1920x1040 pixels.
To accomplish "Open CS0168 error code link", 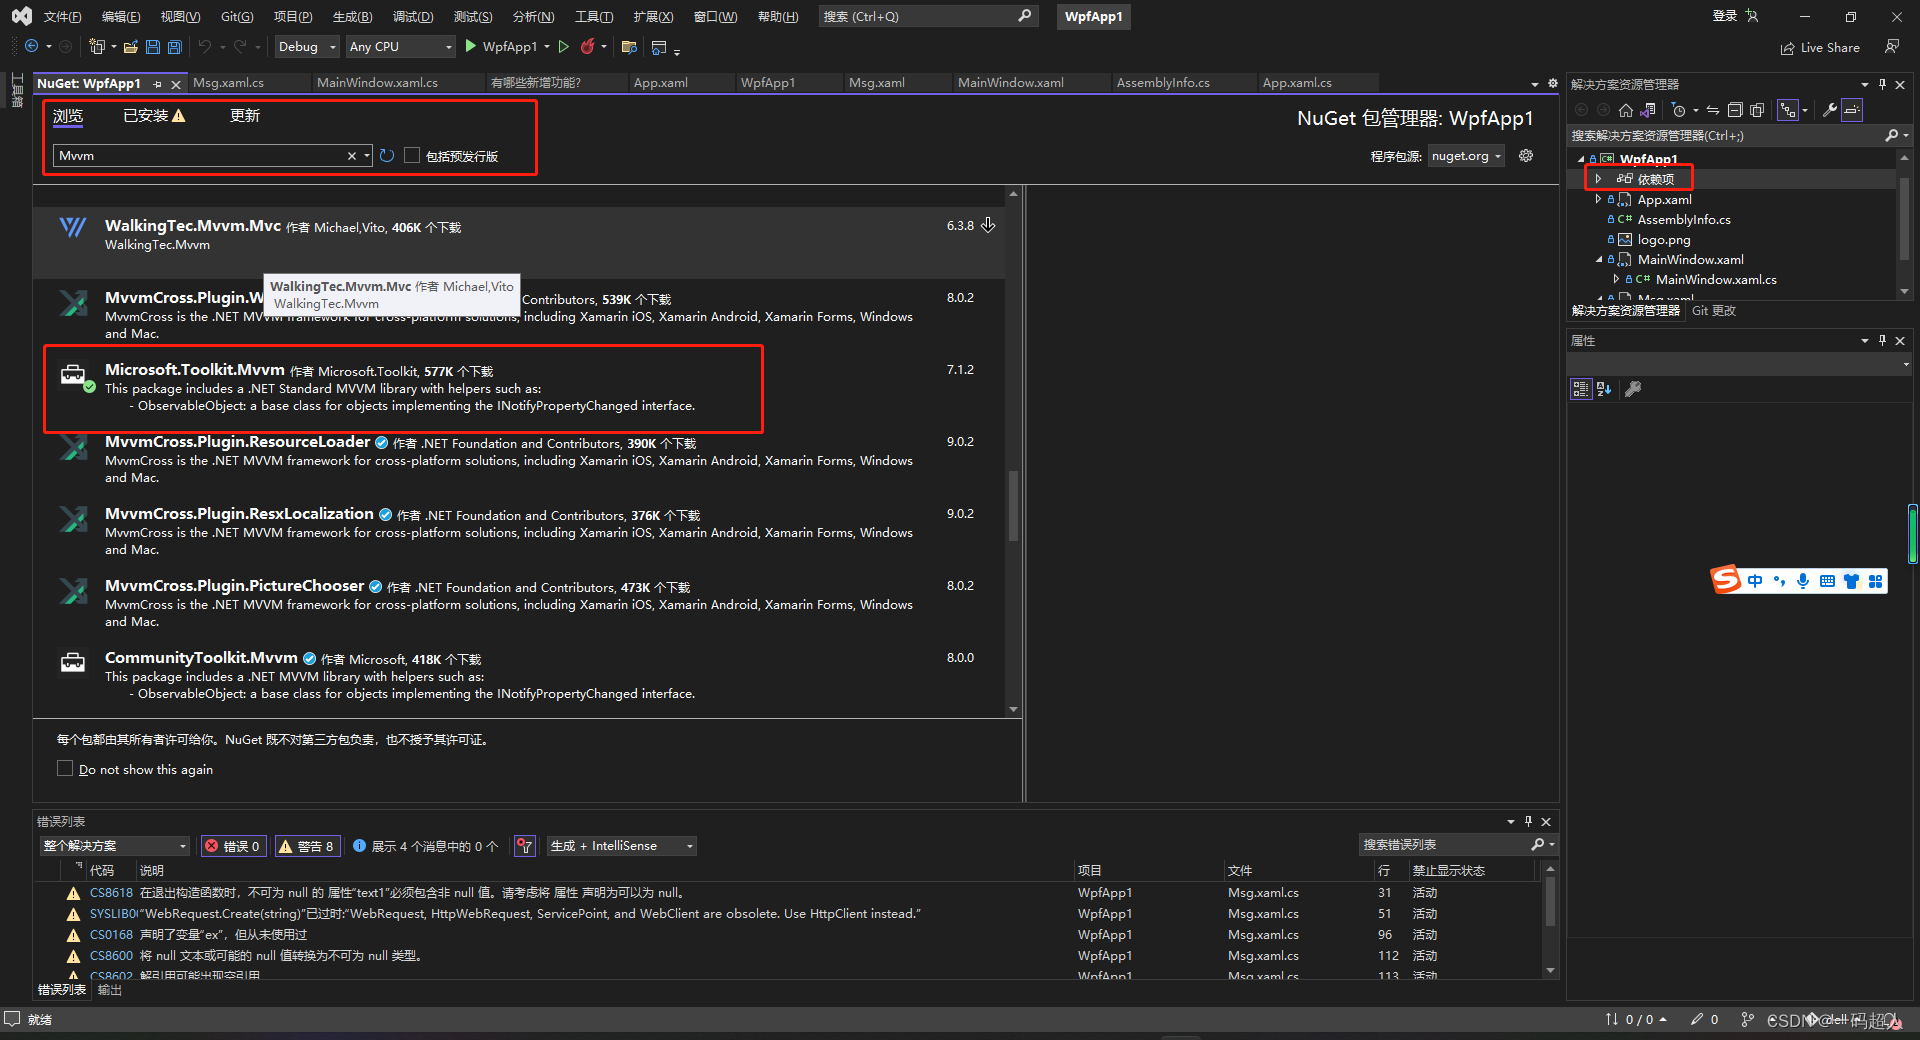I will pyautogui.click(x=111, y=935).
